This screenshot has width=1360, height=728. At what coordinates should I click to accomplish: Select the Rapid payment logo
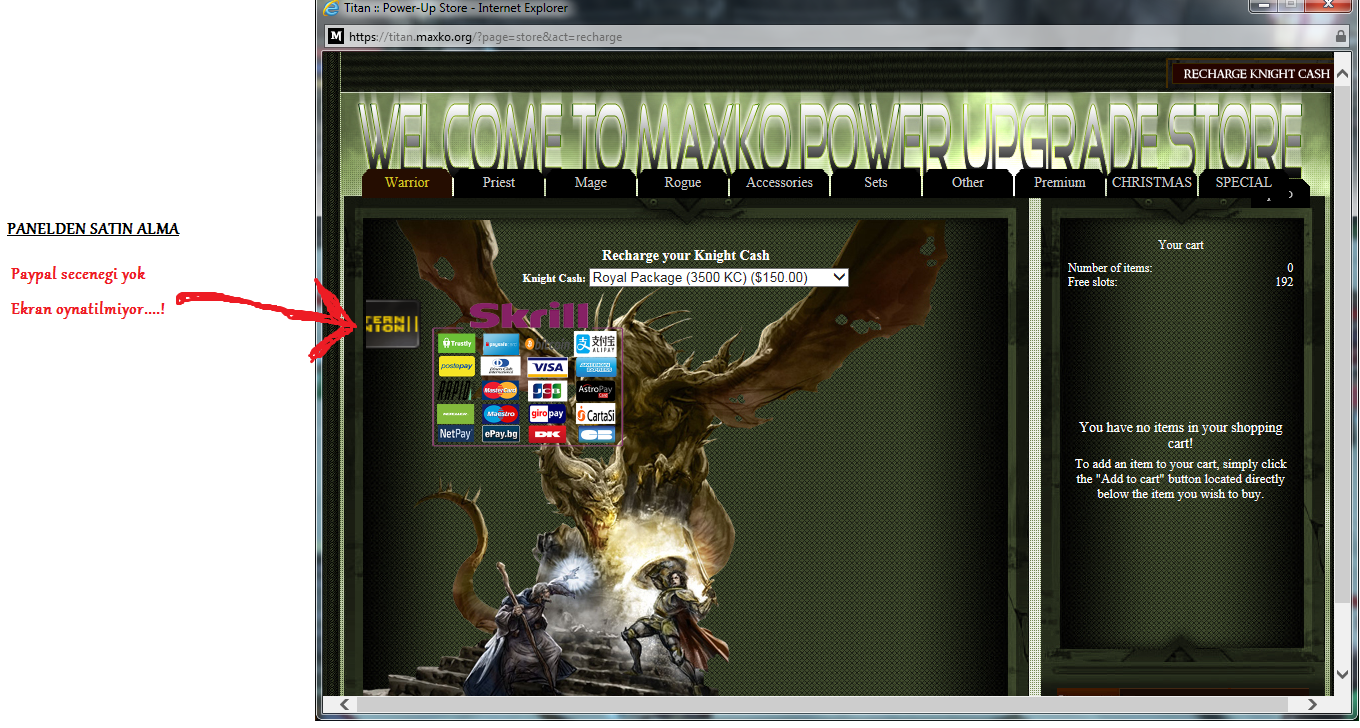(454, 390)
